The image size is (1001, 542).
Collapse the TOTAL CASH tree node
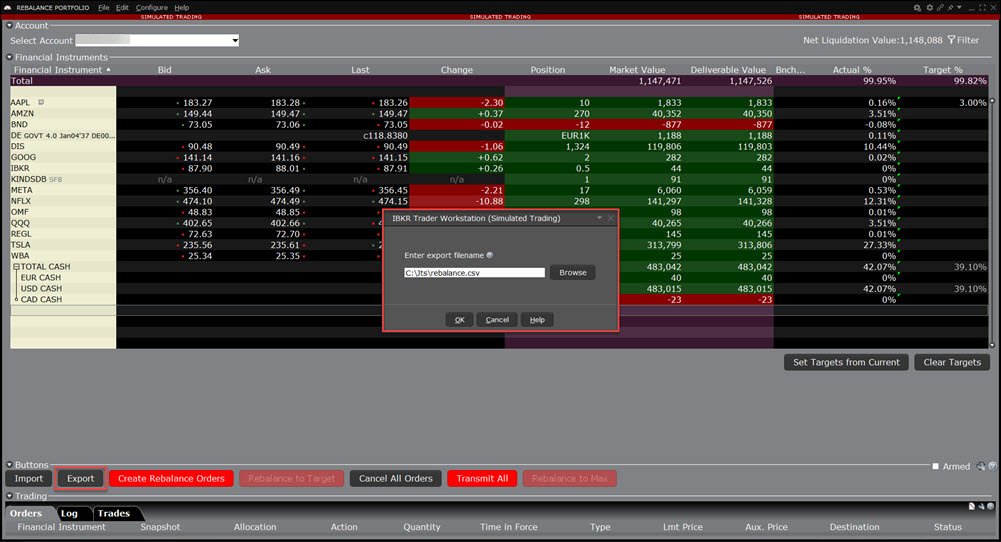pos(17,267)
